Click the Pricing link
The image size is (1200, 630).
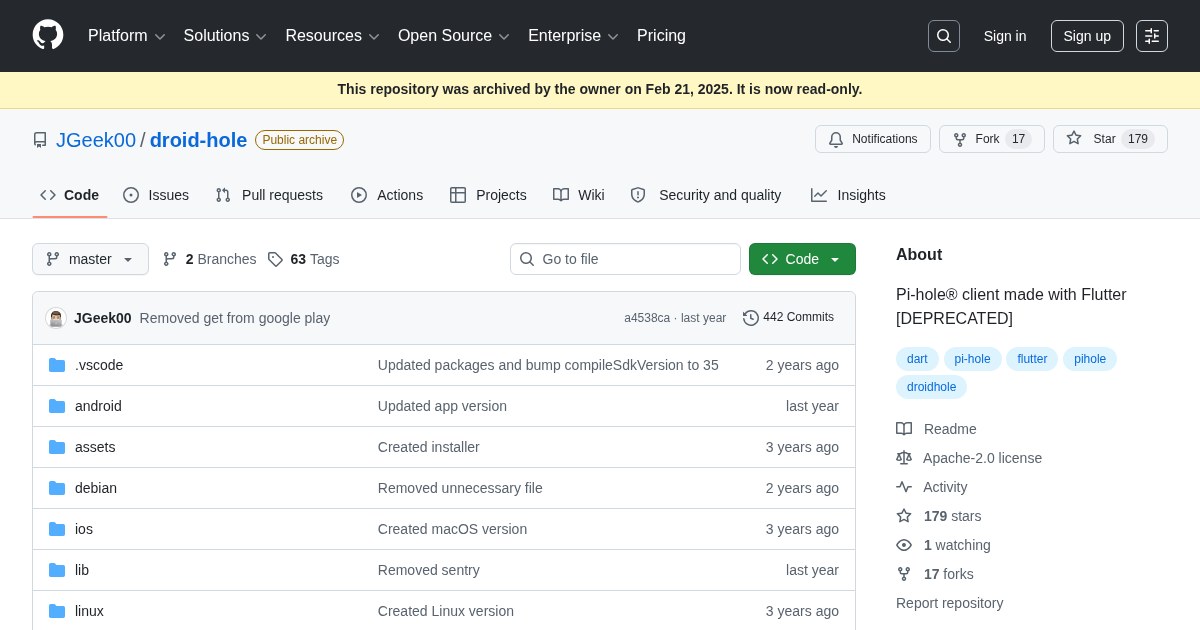(x=661, y=36)
